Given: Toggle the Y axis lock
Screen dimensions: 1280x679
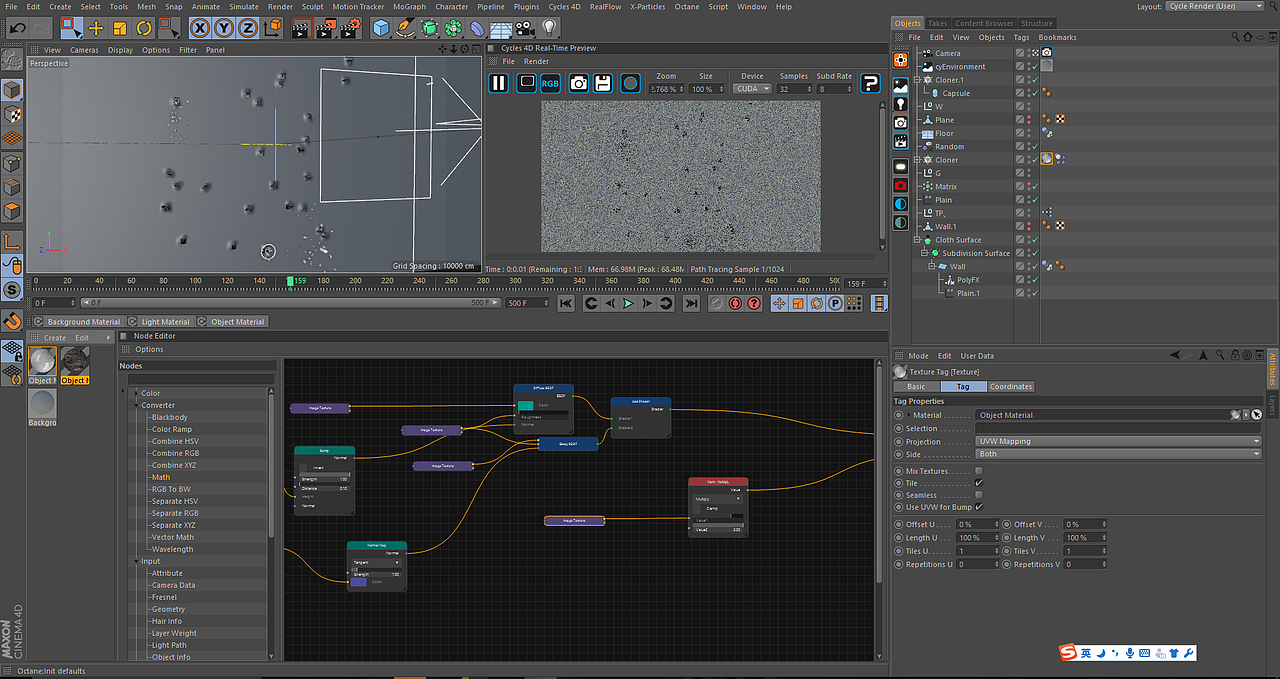Looking at the screenshot, I should click(225, 28).
